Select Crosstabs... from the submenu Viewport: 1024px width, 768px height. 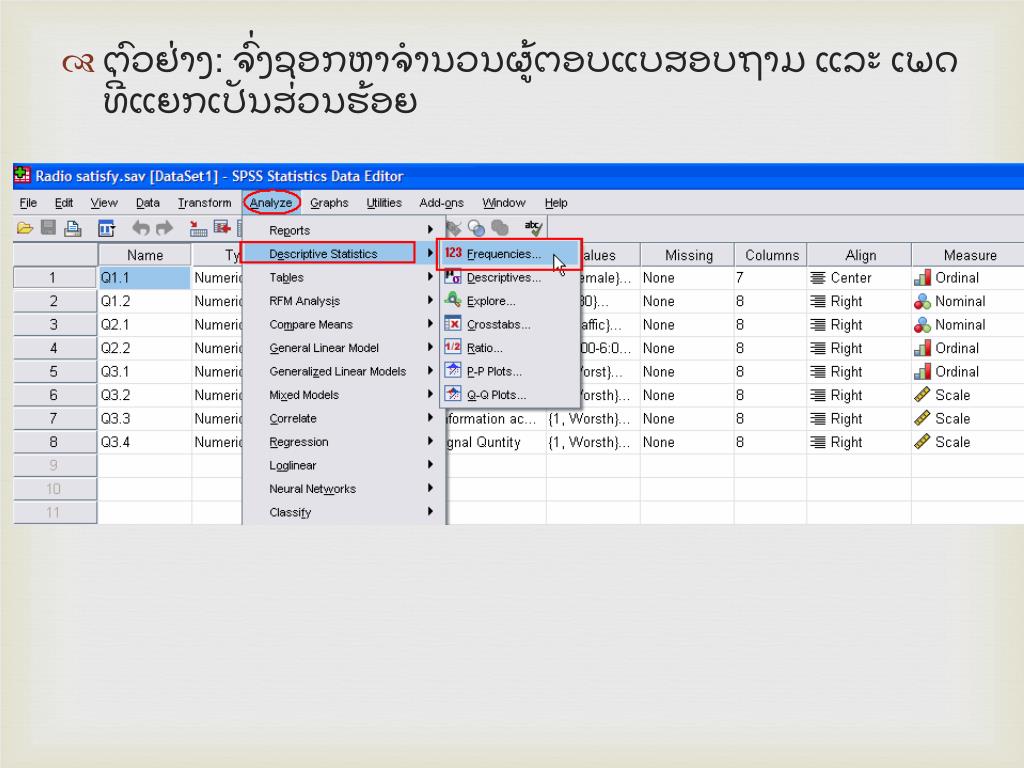click(509, 325)
